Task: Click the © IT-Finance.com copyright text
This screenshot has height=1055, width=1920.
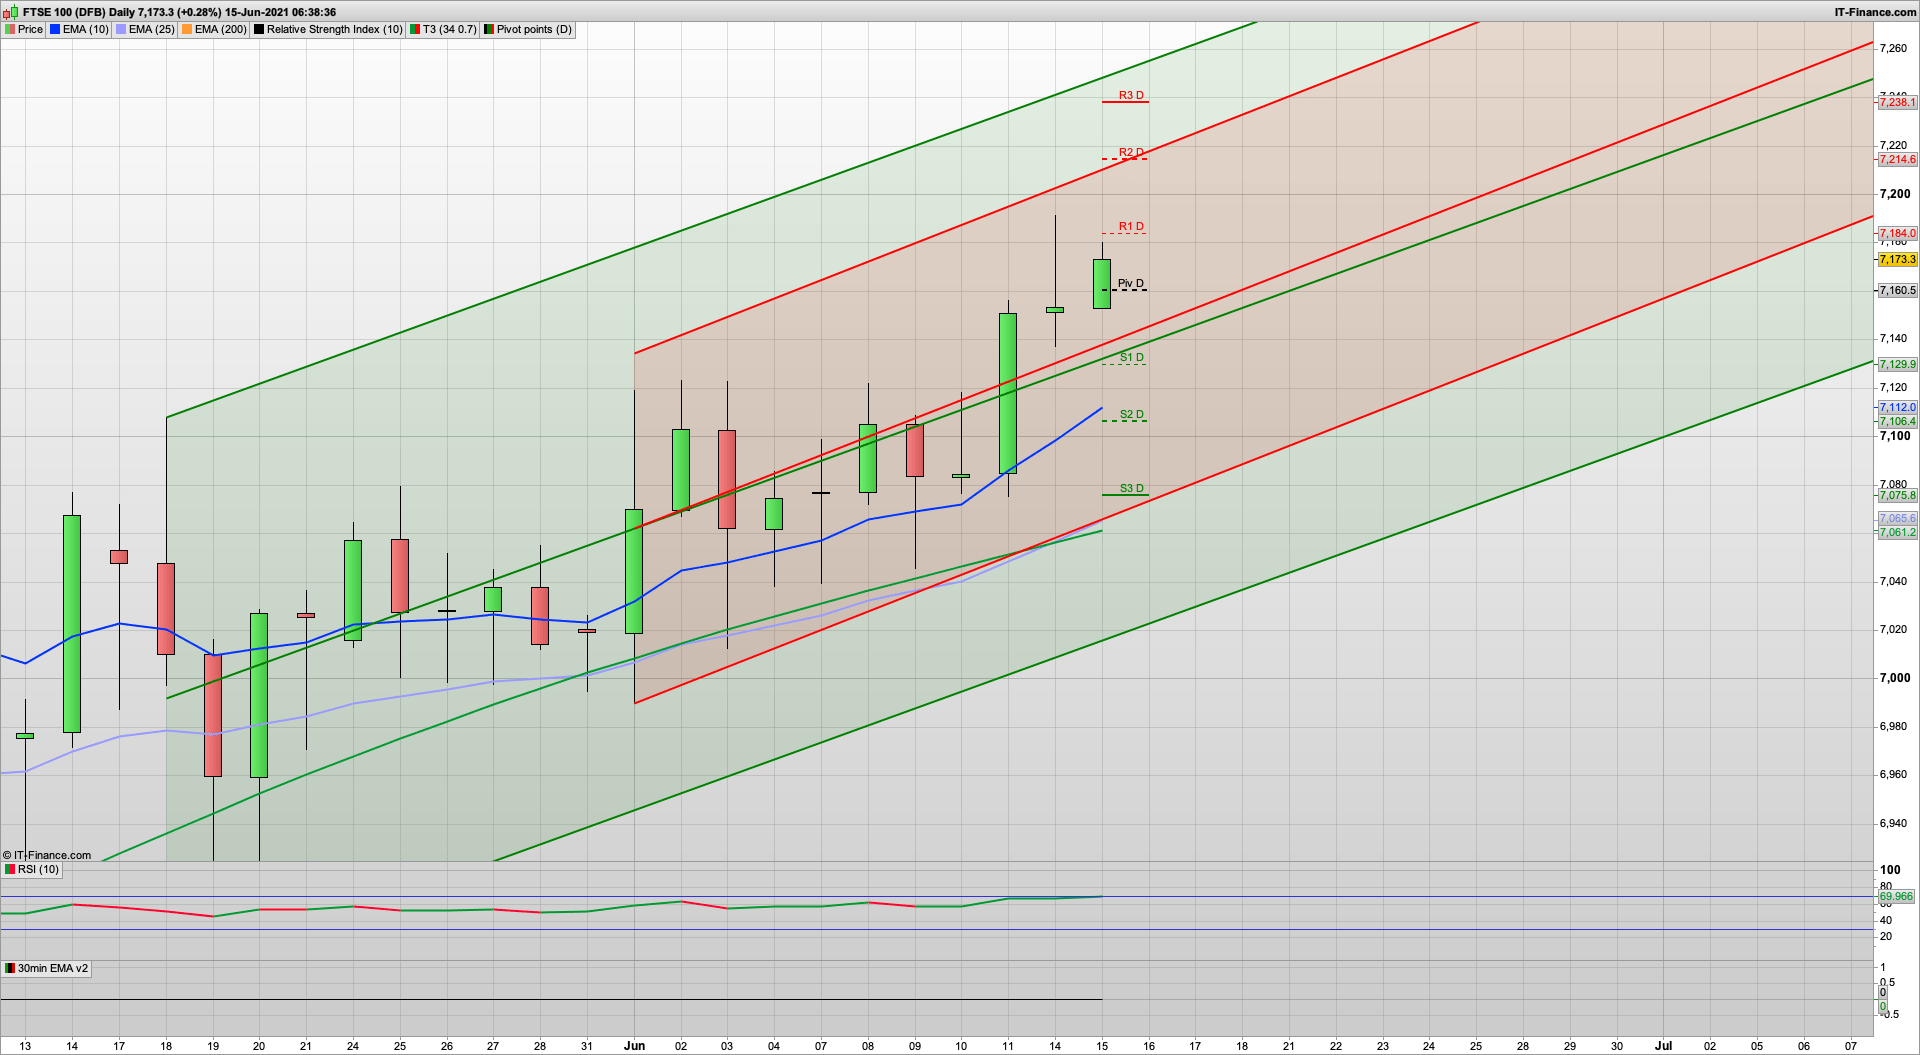Action: pyautogui.click(x=47, y=855)
